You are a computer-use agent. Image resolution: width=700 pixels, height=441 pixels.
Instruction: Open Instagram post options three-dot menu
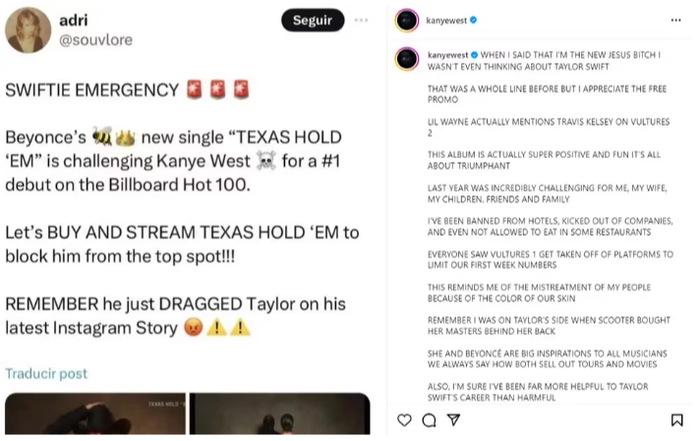coord(676,20)
